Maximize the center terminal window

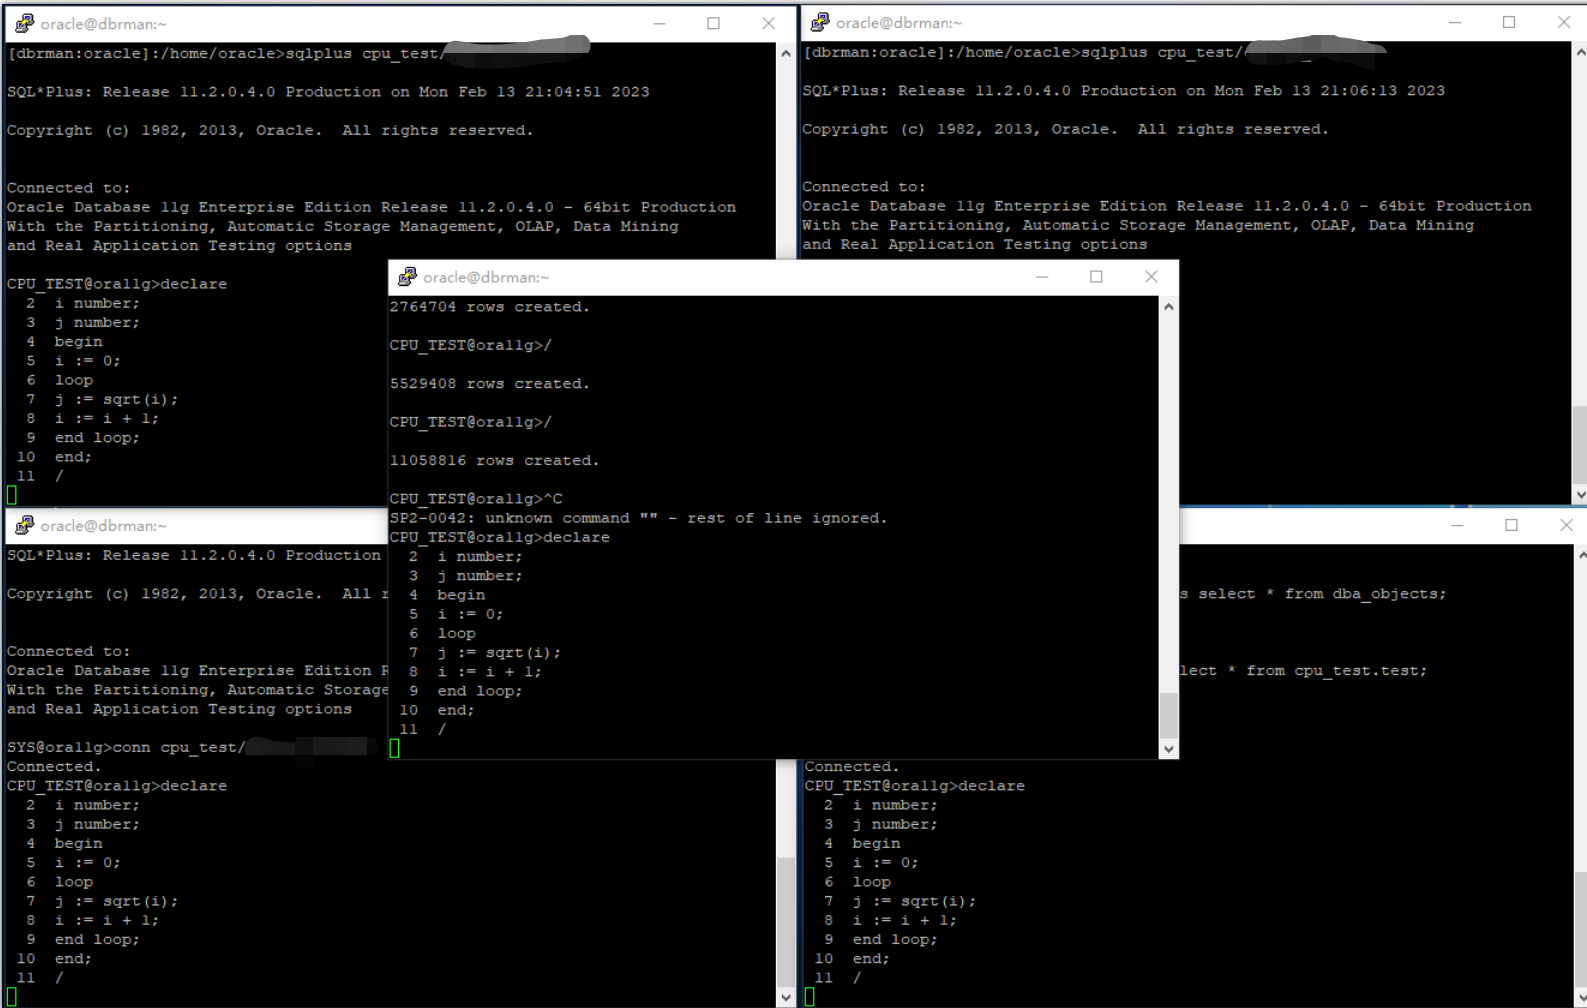coord(1096,277)
